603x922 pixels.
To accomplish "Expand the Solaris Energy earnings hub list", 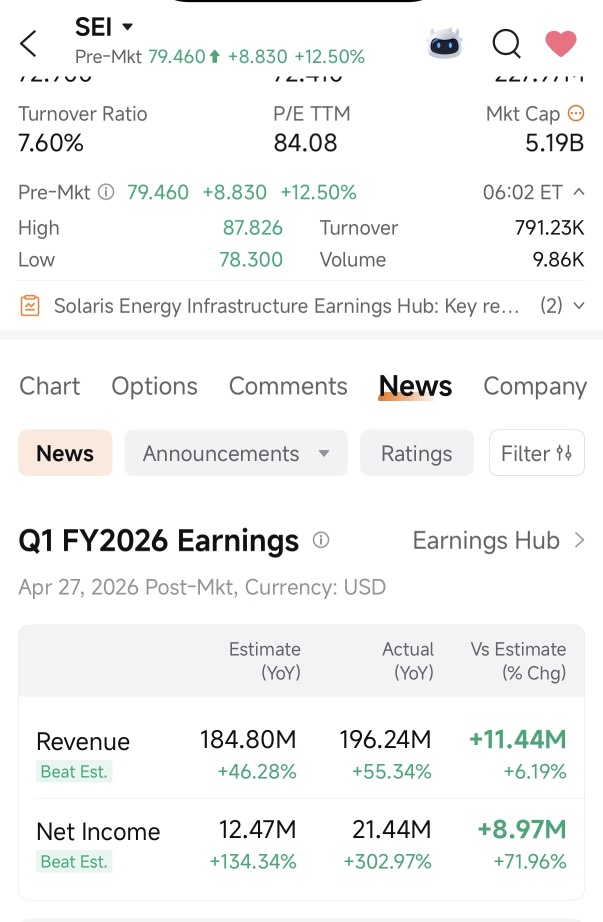I will click(579, 306).
